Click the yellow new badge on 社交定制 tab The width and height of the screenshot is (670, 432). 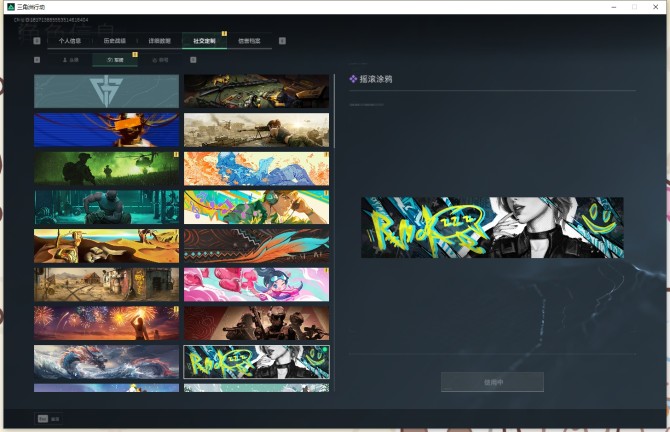pos(224,34)
